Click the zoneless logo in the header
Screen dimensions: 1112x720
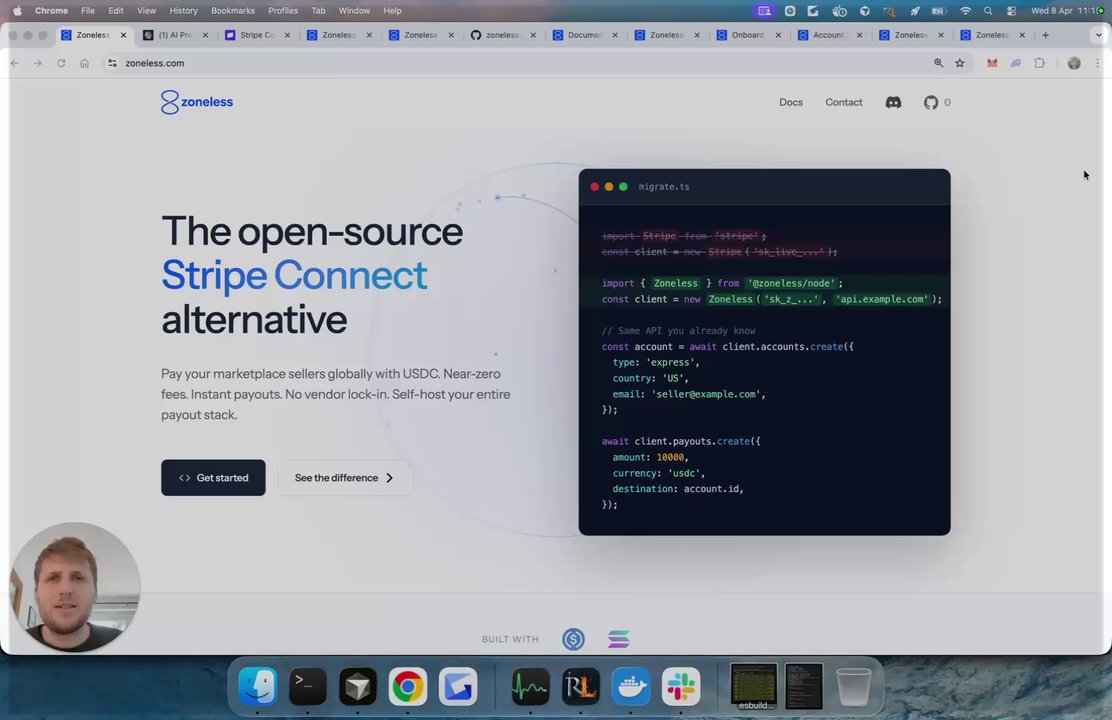pos(196,102)
